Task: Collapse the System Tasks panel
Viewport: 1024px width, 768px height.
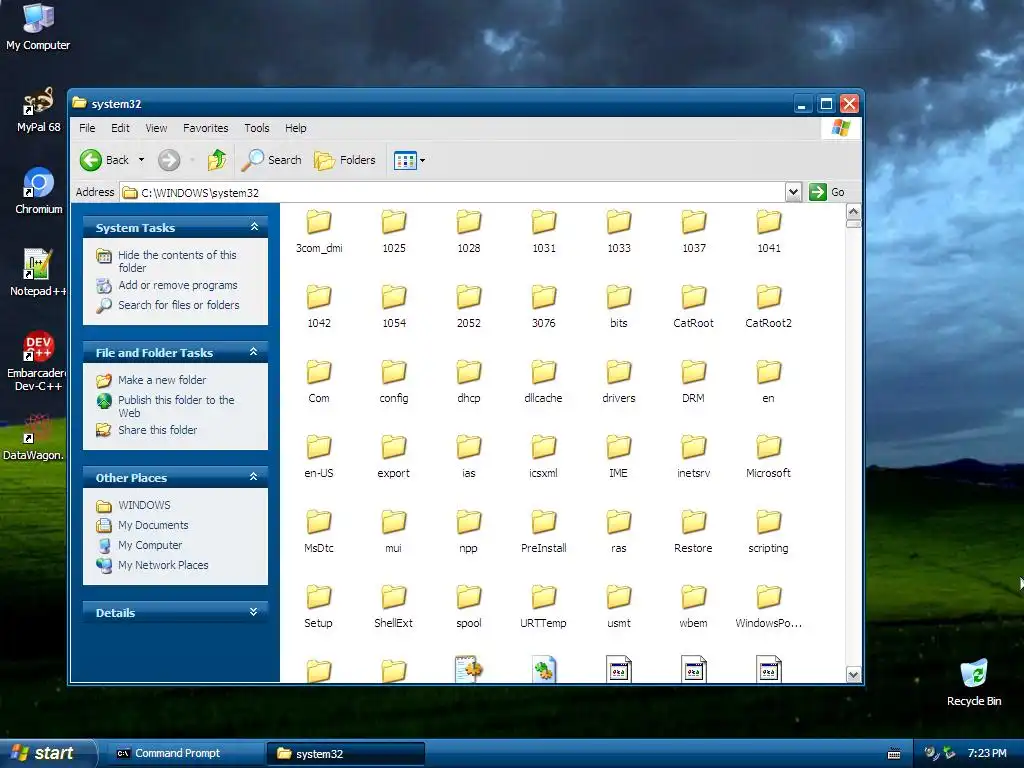Action: 254,227
